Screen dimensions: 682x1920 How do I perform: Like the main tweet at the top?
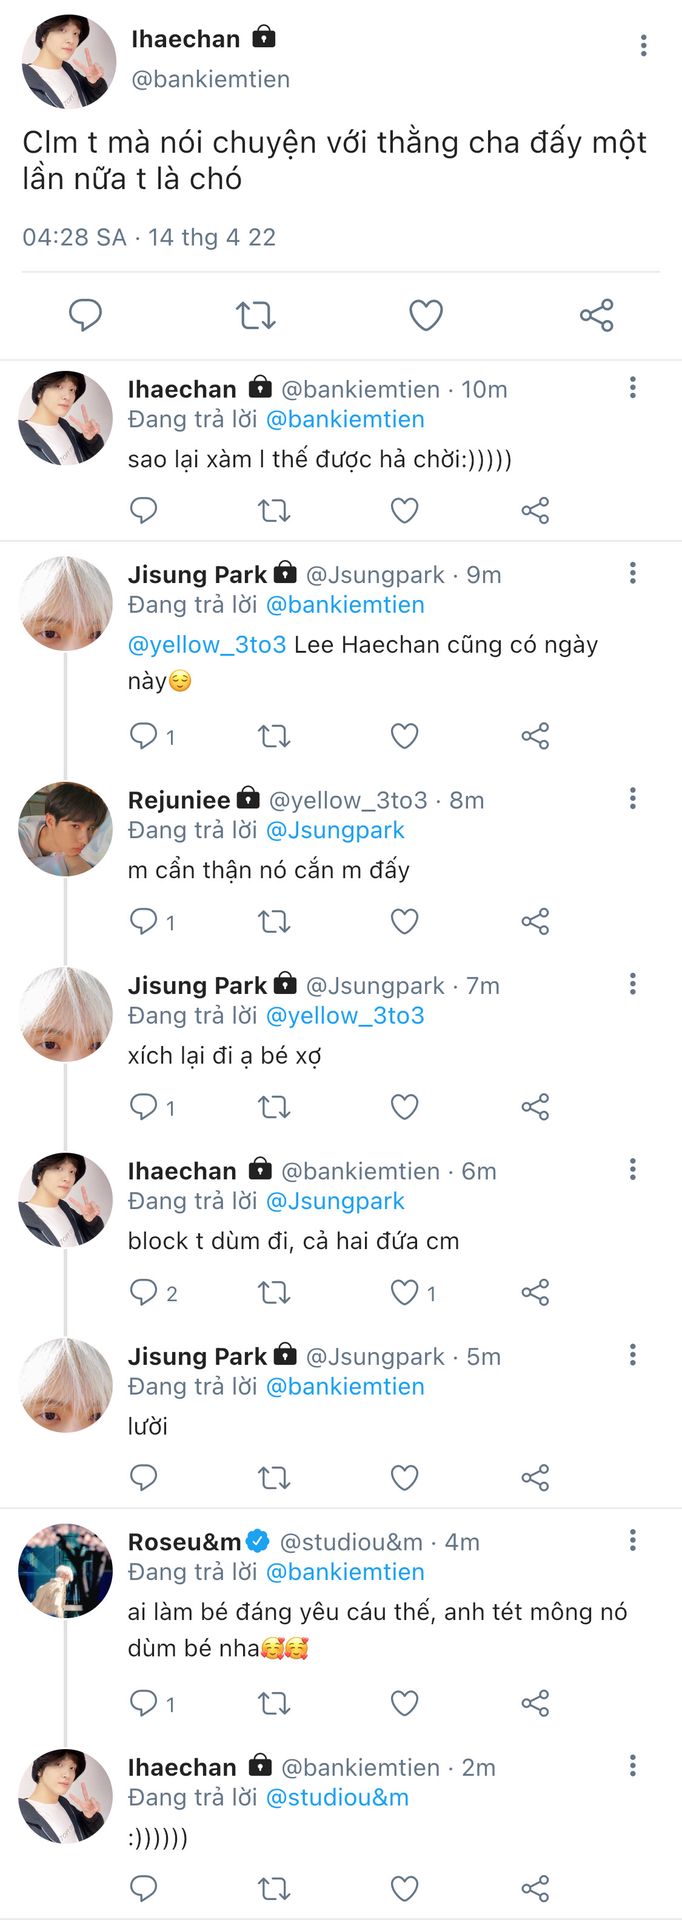pyautogui.click(x=426, y=315)
